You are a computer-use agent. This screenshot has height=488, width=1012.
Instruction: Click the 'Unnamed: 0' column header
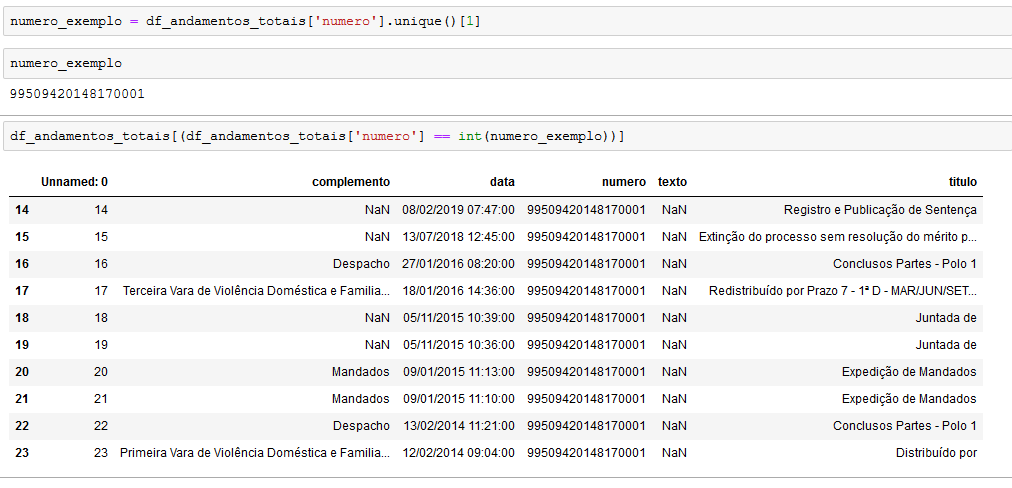point(74,182)
